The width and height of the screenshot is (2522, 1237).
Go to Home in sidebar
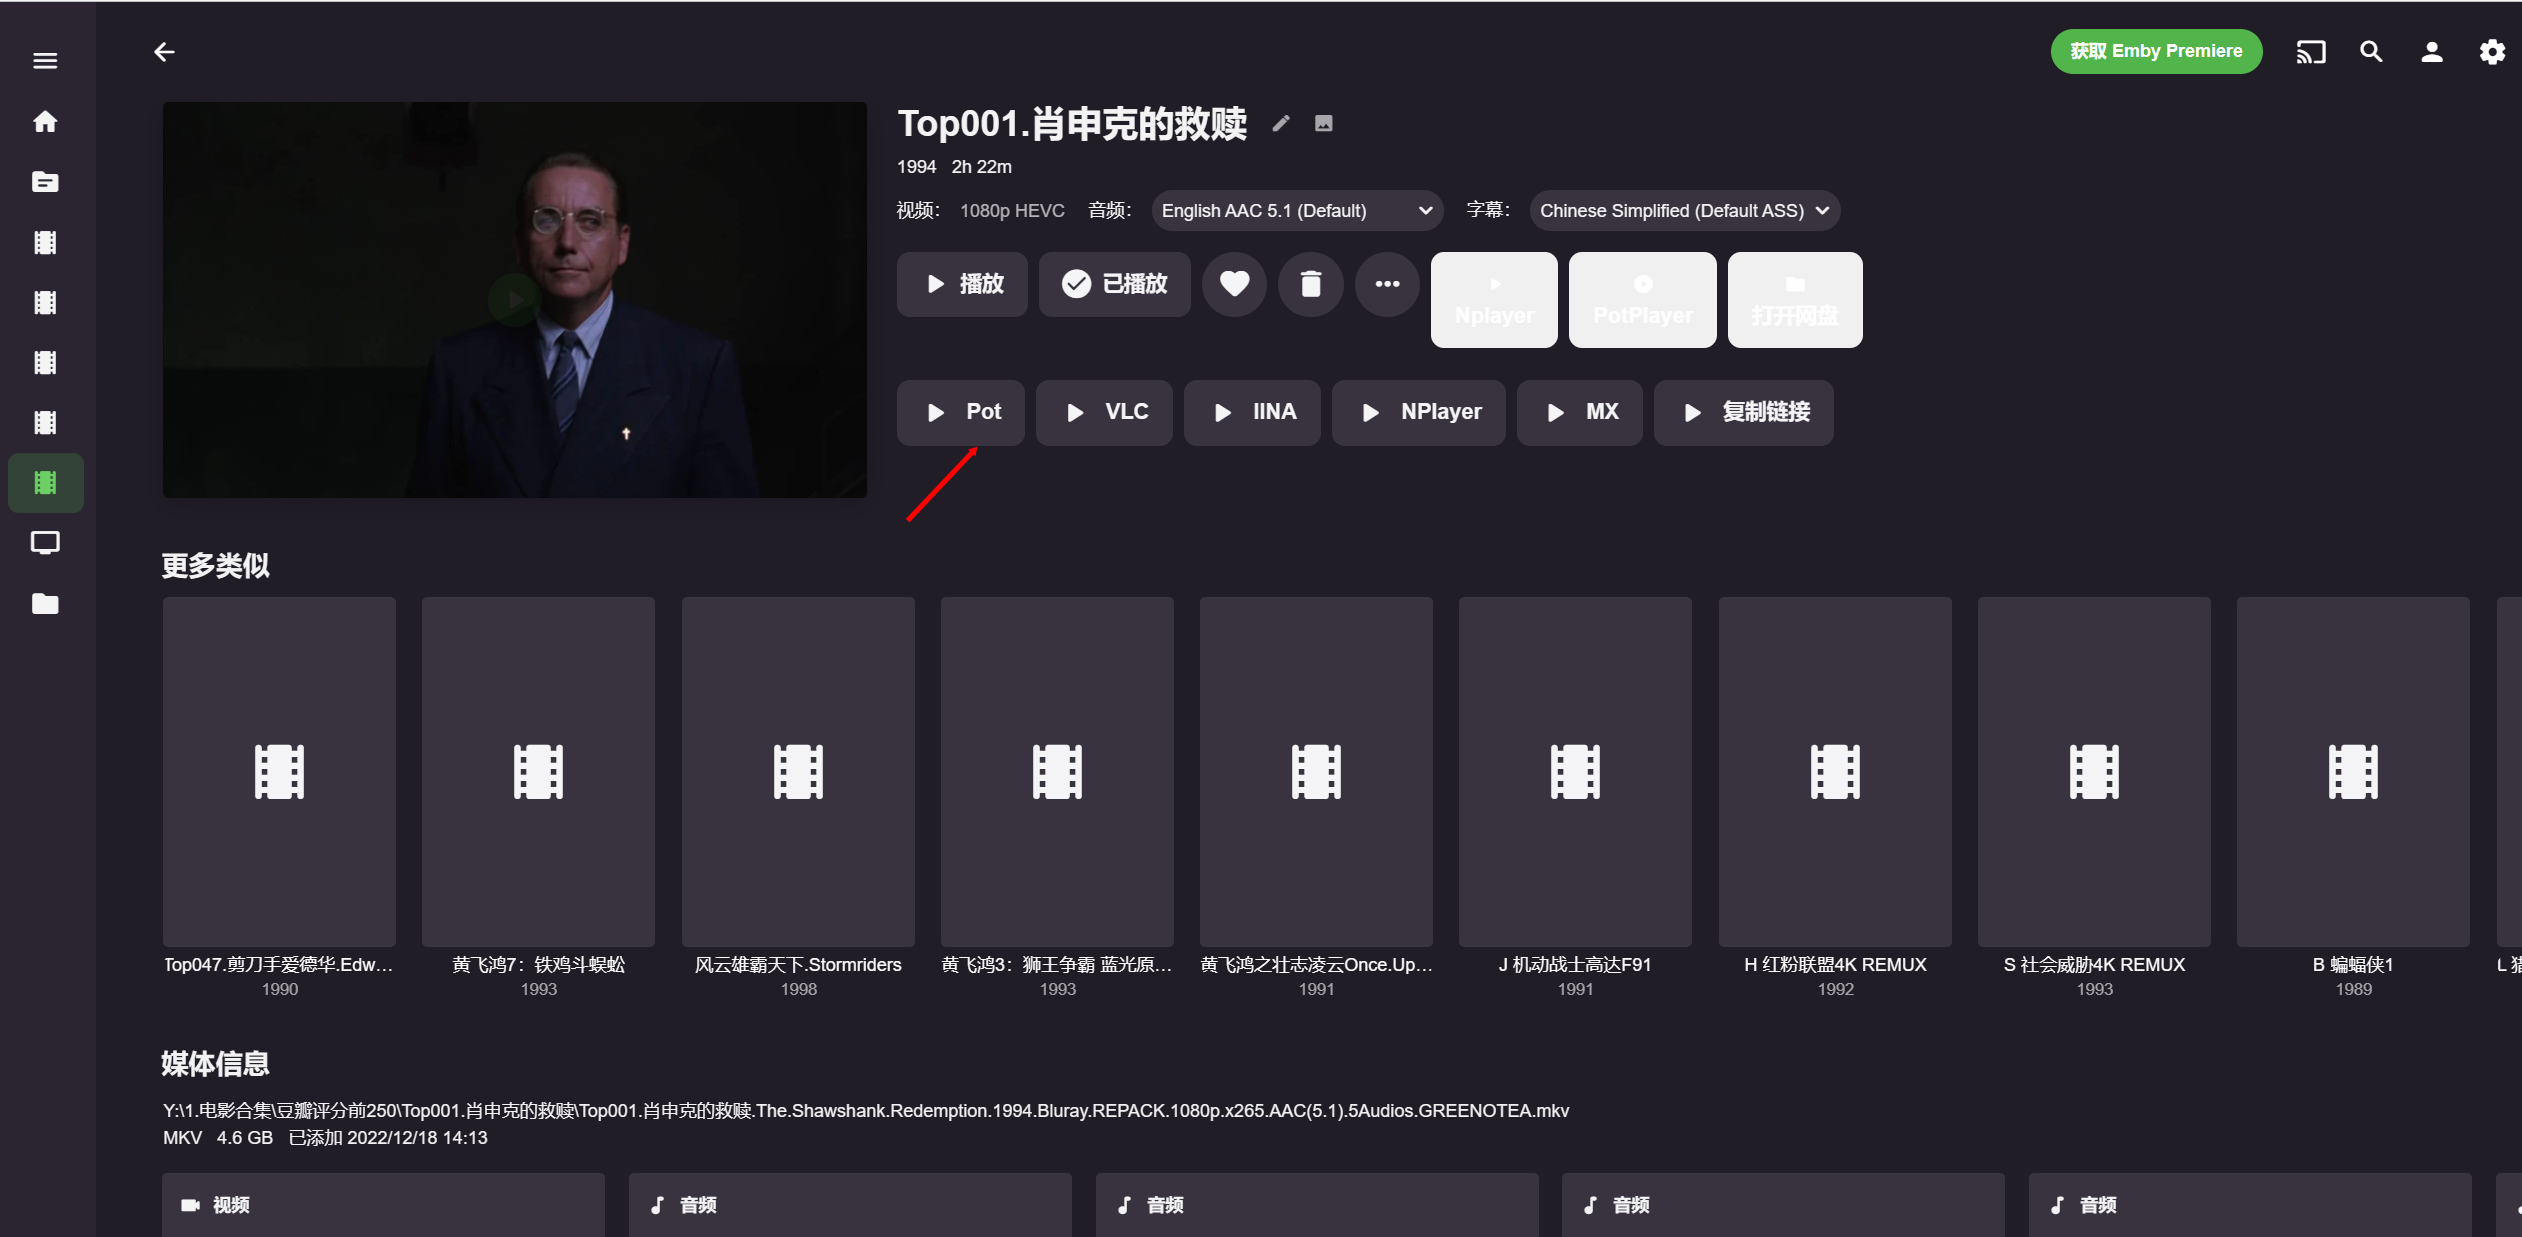(45, 122)
